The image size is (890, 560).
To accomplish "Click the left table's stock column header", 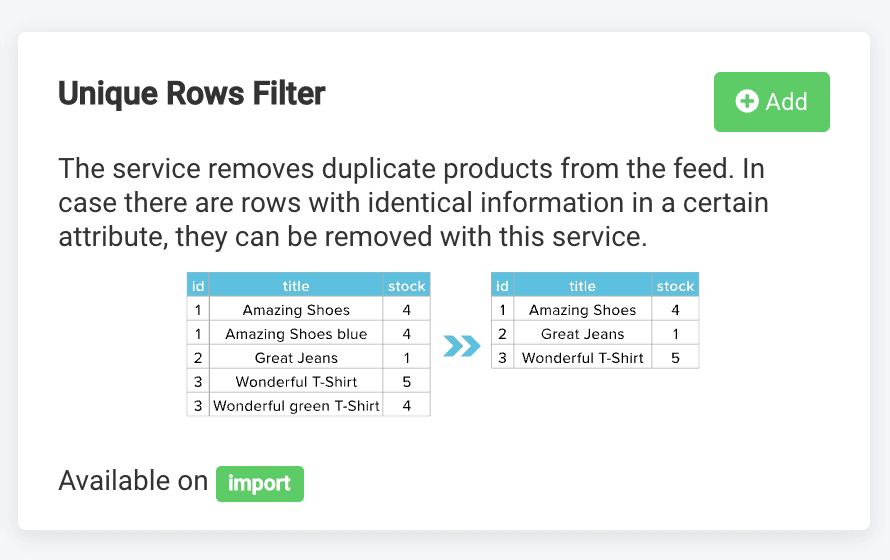I will [x=407, y=286].
